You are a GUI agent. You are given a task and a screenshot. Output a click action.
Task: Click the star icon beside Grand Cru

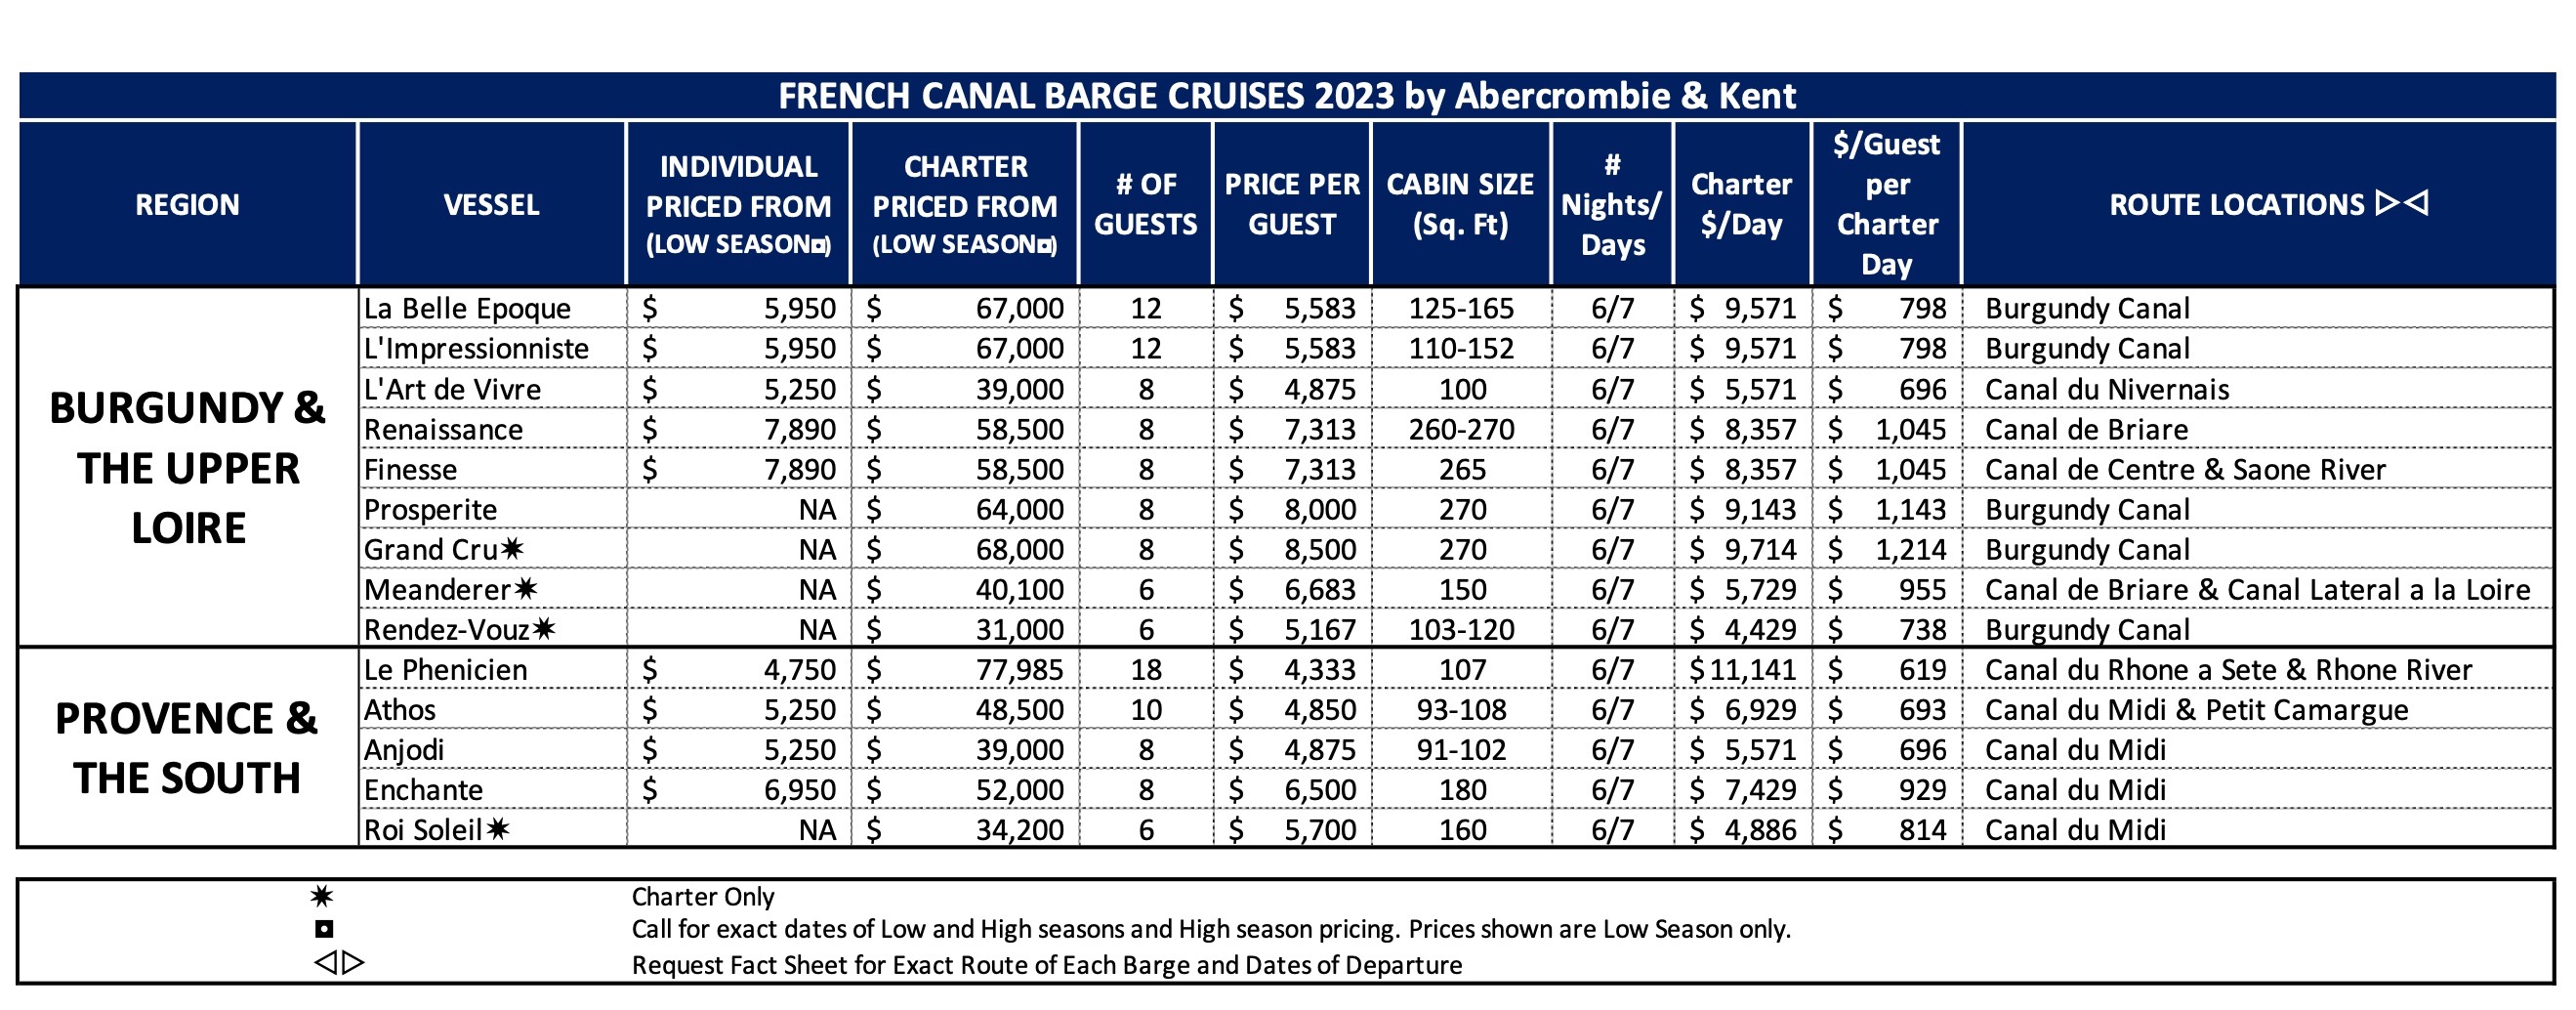pyautogui.click(x=512, y=549)
